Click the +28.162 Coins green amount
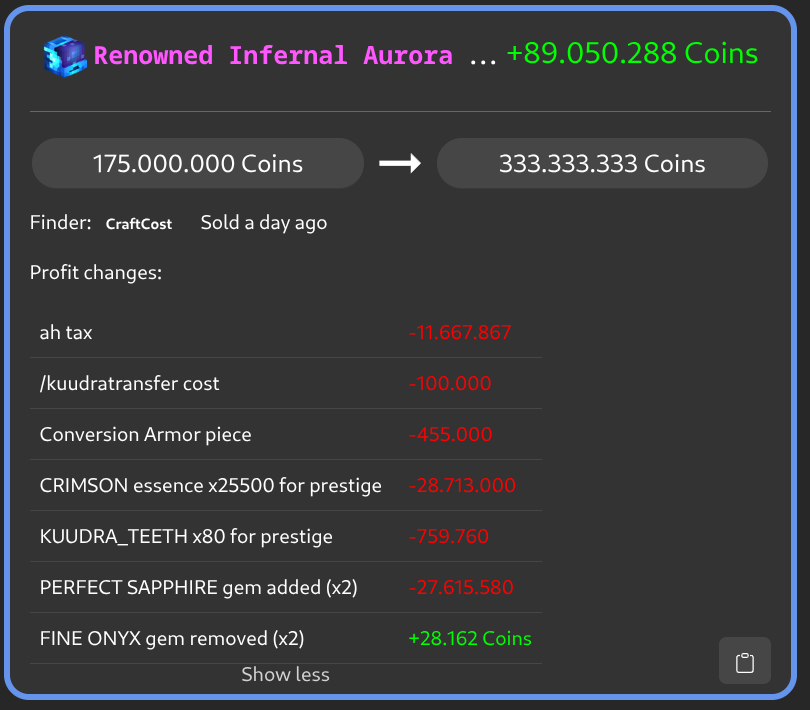810x710 pixels. tap(470, 638)
